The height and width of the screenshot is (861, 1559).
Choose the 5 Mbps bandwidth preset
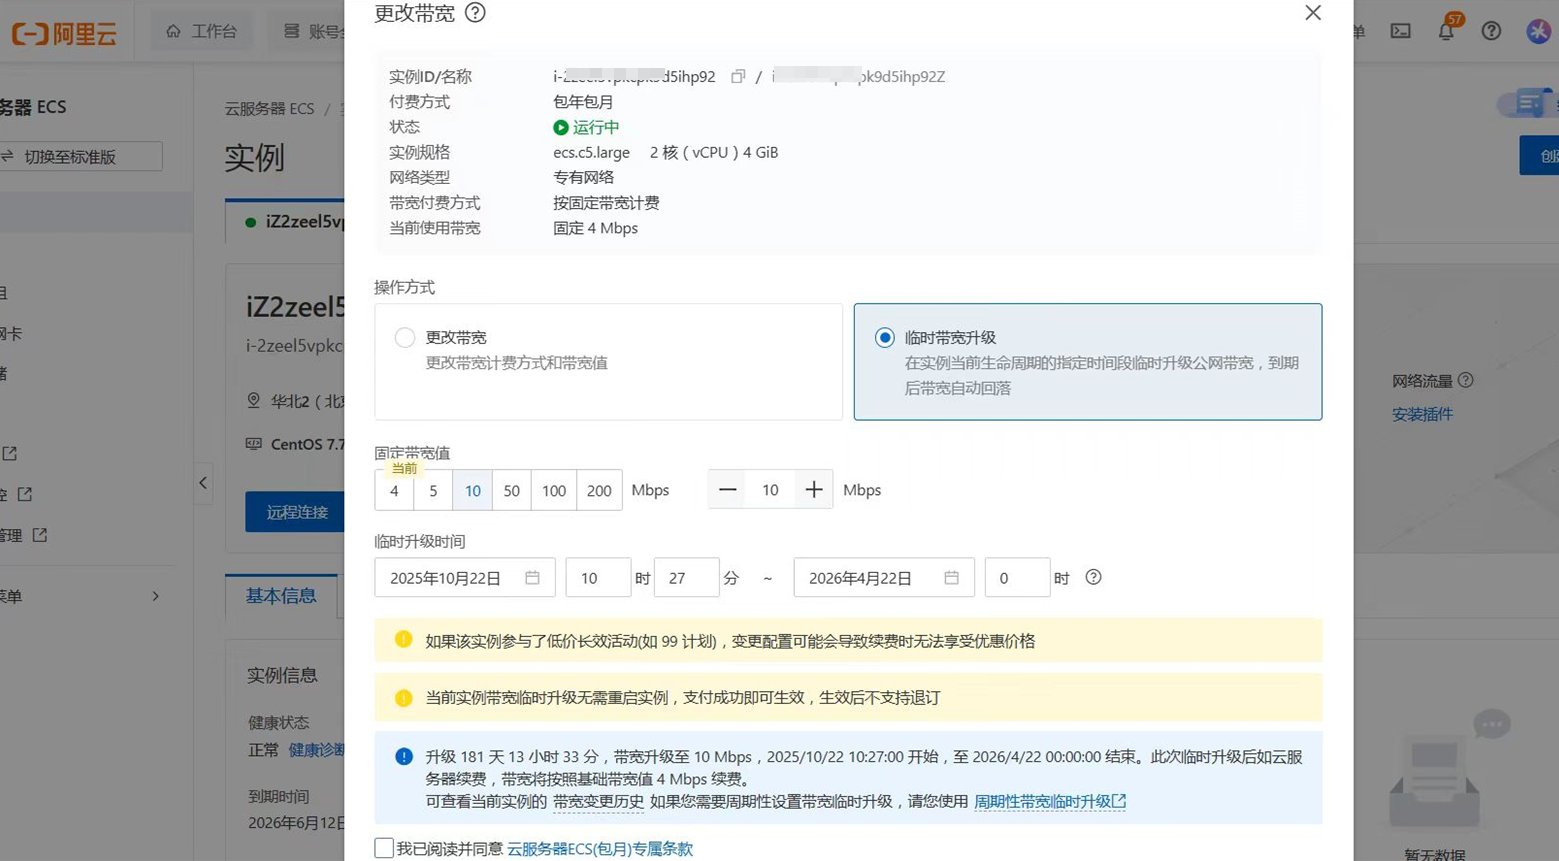point(433,490)
